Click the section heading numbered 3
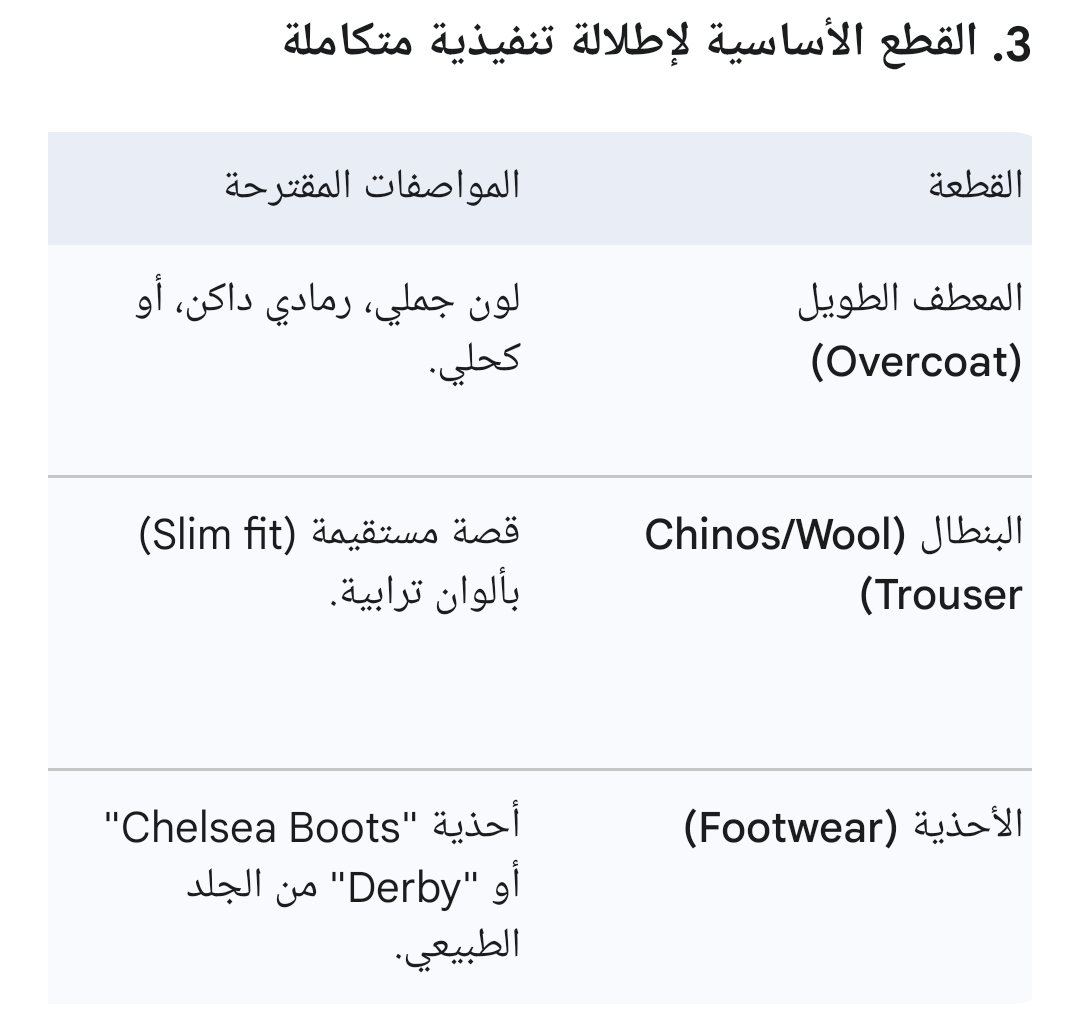1080x1027 pixels. pos(655,45)
